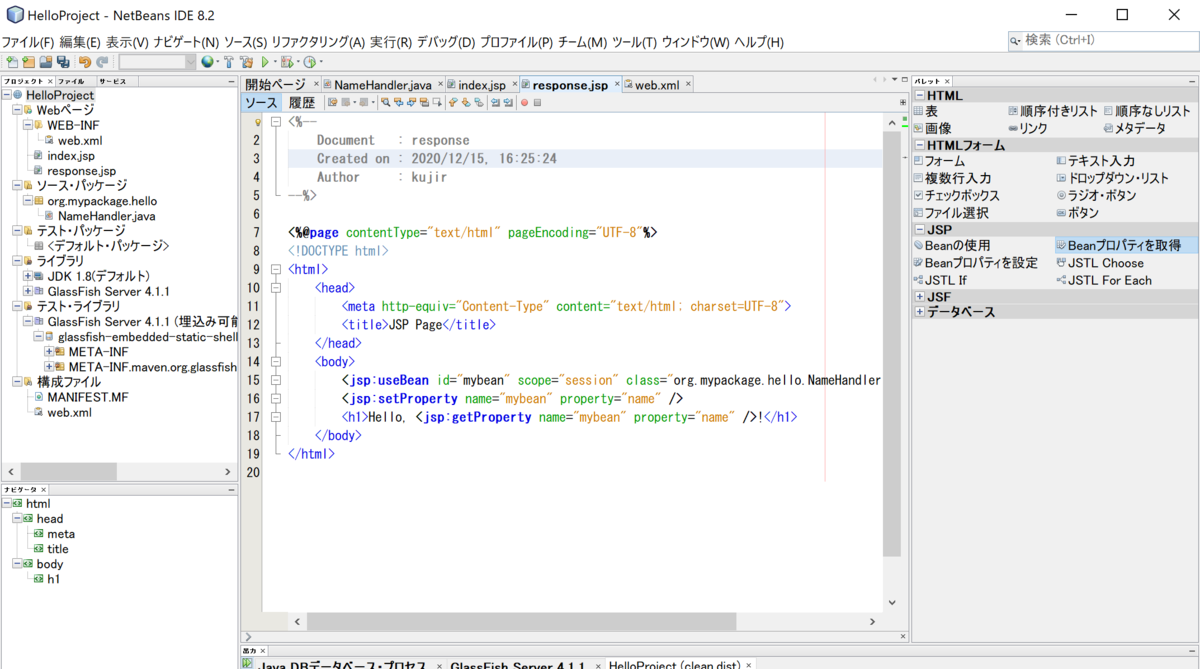Click Find Next Occurrence editor icon
The image size is (1200, 669).
point(411,102)
